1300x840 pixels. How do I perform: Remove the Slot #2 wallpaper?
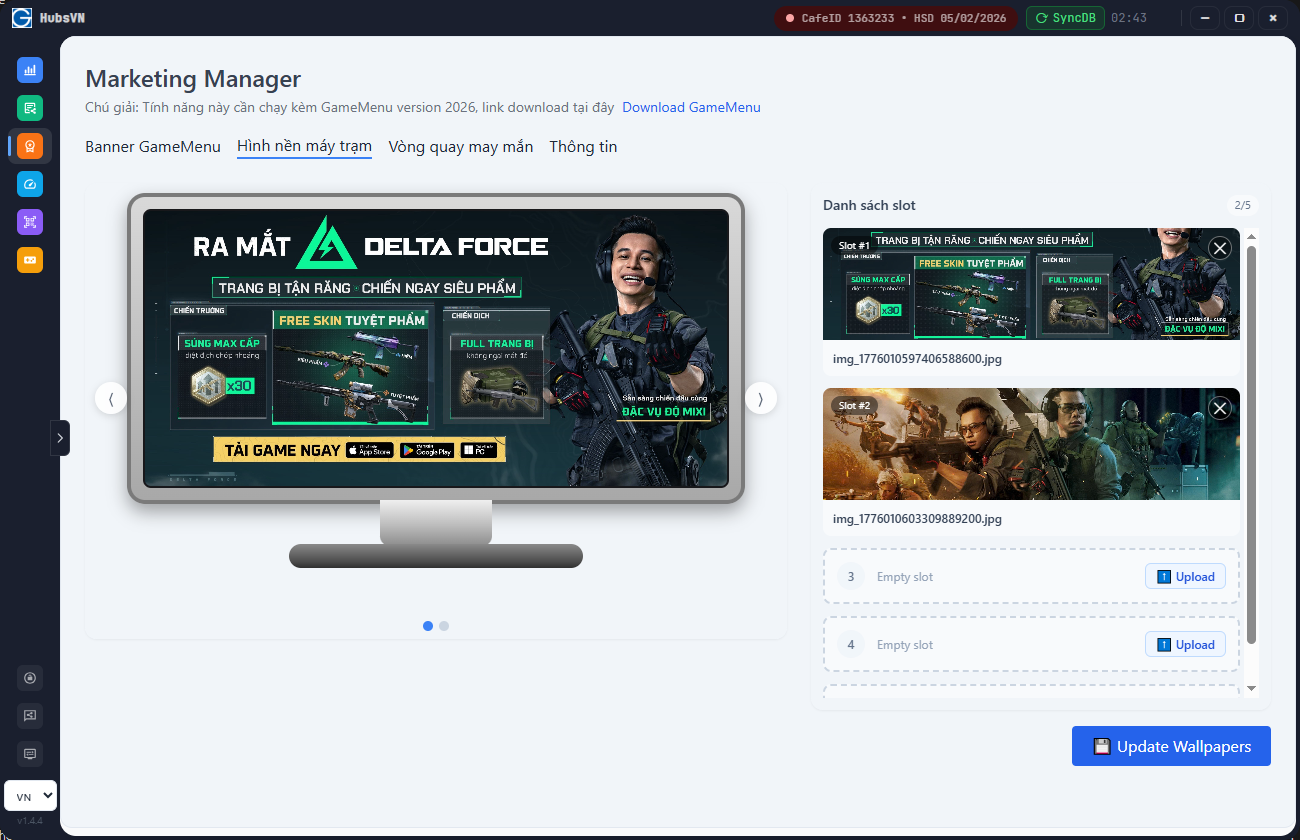click(x=1219, y=408)
